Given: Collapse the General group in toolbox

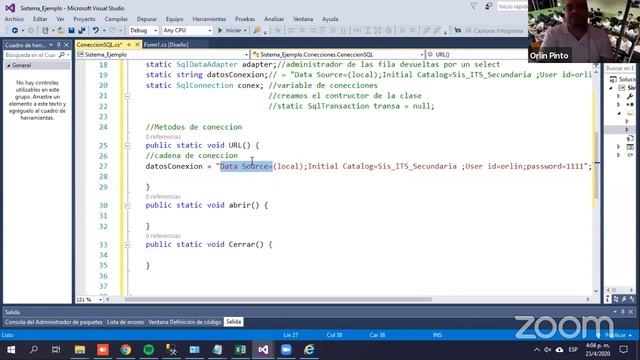Looking at the screenshot, I should click(x=9, y=66).
